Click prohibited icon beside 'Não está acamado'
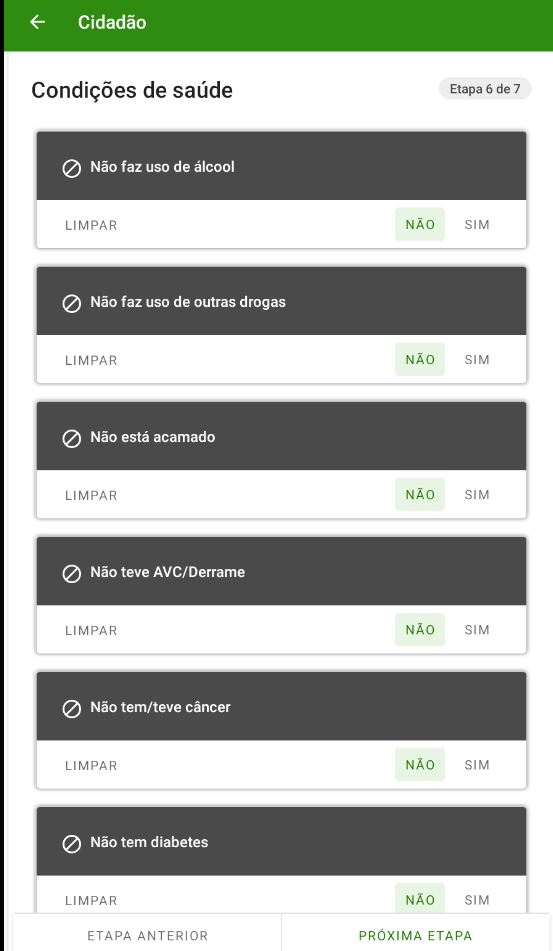 (72, 439)
